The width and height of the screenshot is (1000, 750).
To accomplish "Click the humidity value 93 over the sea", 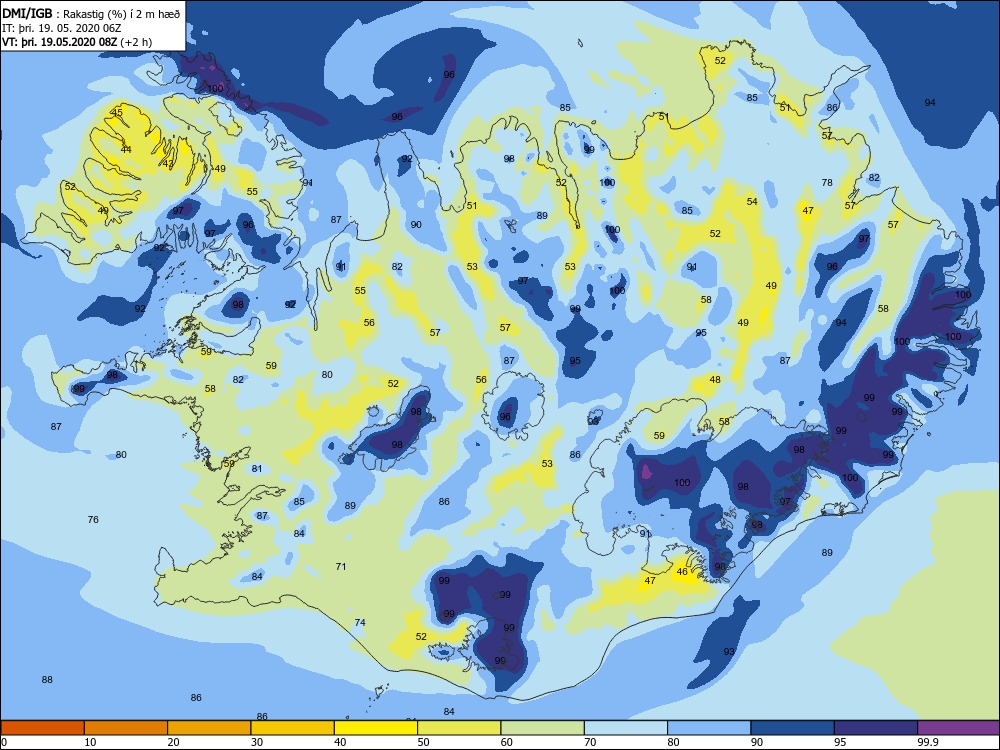I will (x=729, y=652).
